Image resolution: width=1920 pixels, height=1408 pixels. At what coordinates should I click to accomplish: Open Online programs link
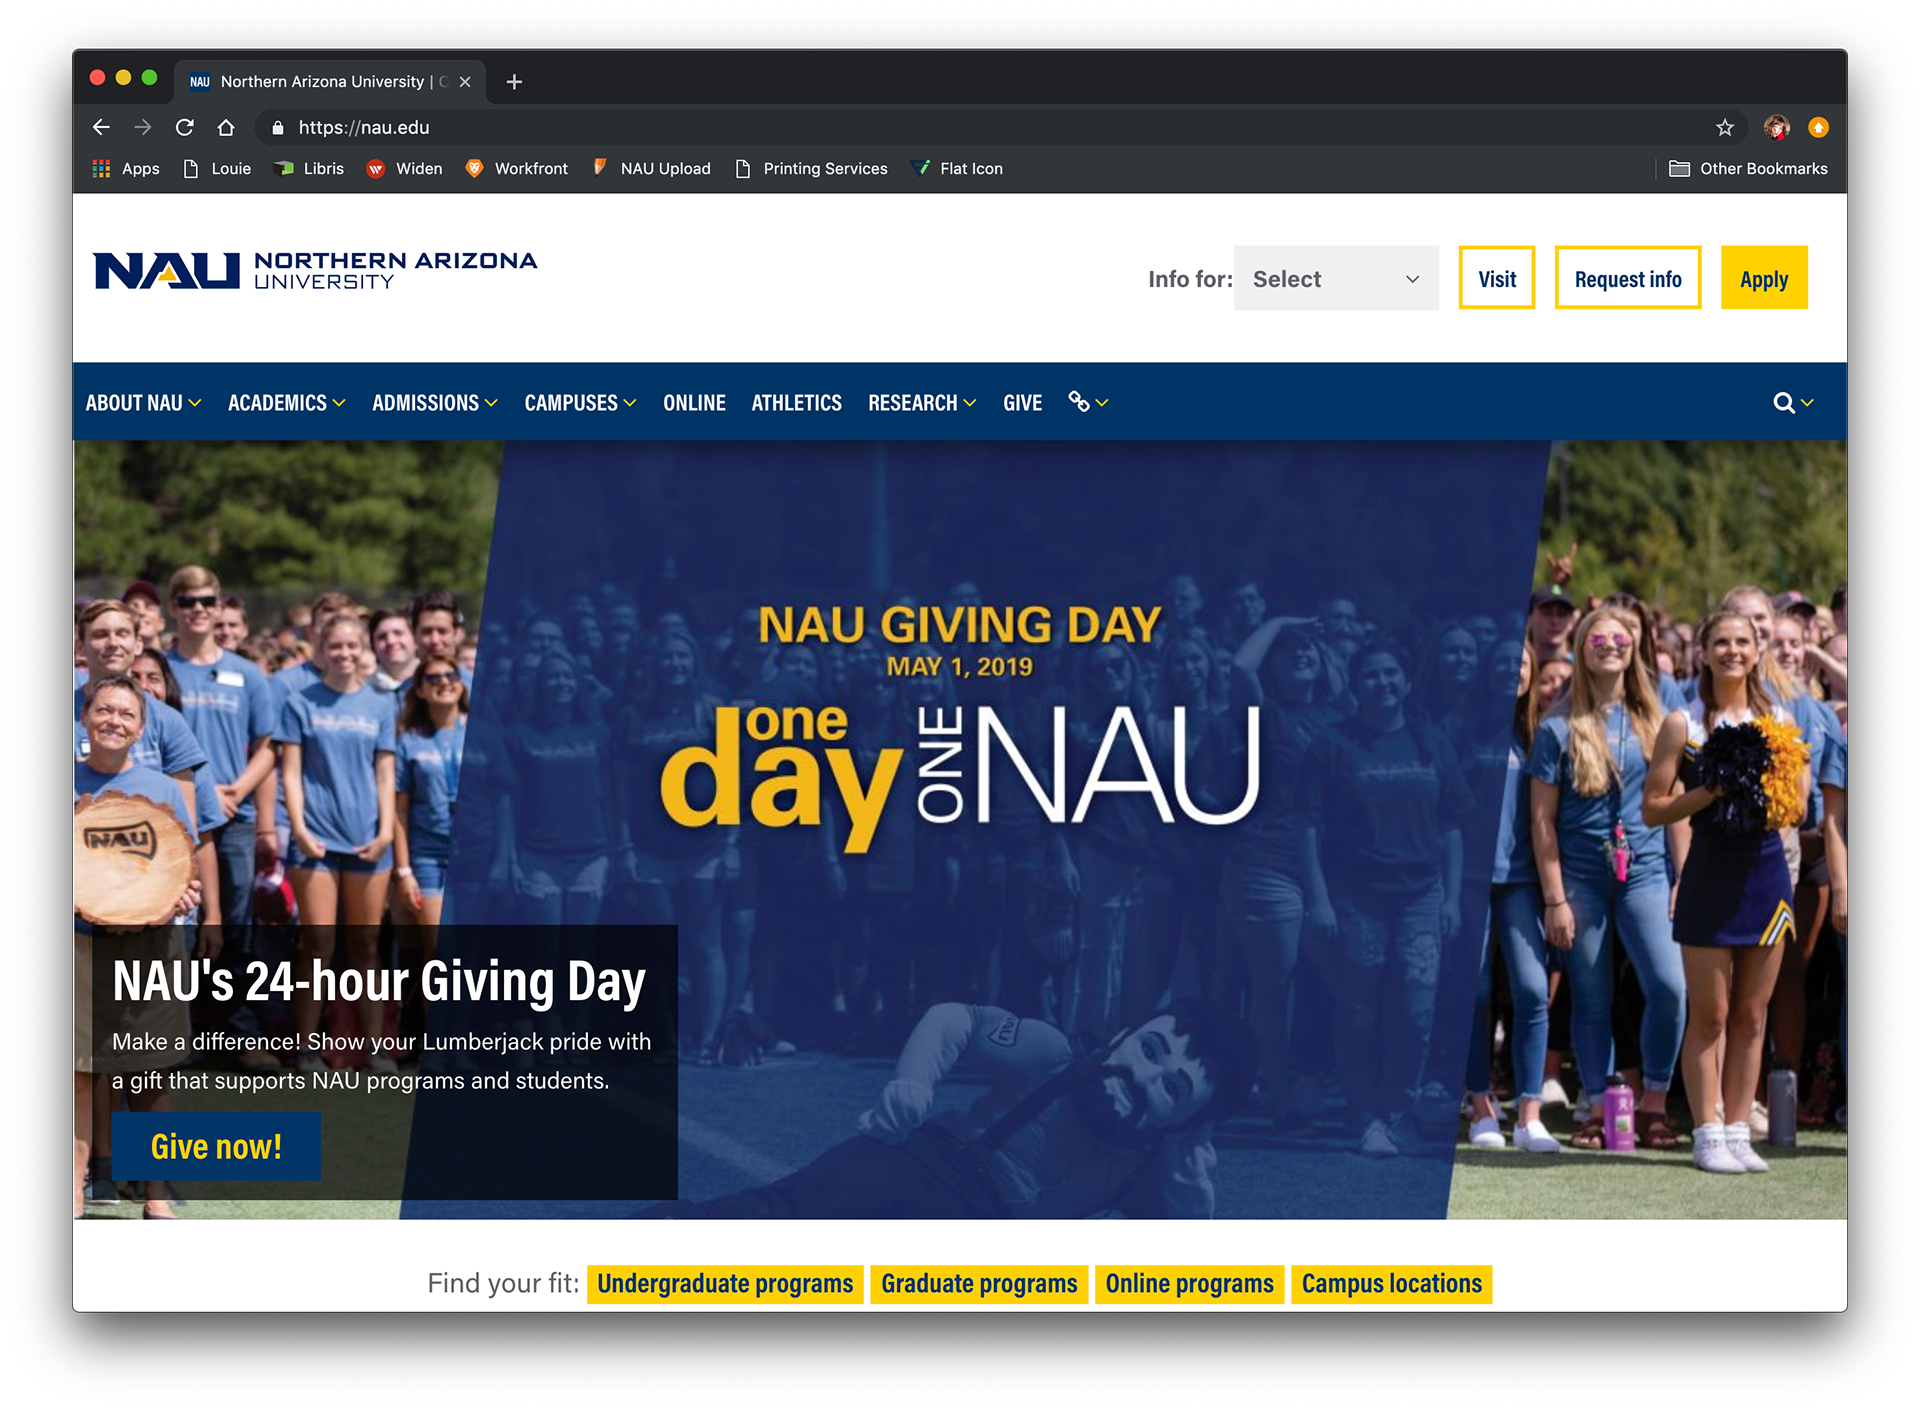(x=1189, y=1284)
